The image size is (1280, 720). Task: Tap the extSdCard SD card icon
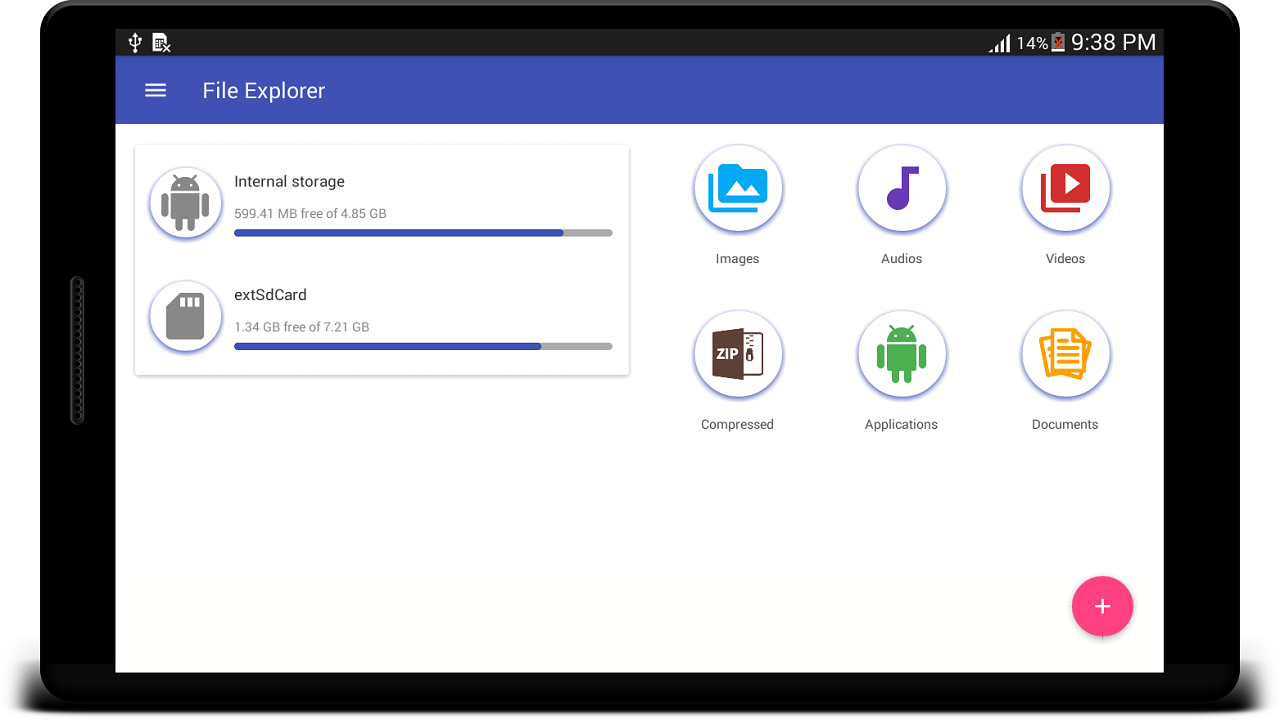pyautogui.click(x=185, y=316)
